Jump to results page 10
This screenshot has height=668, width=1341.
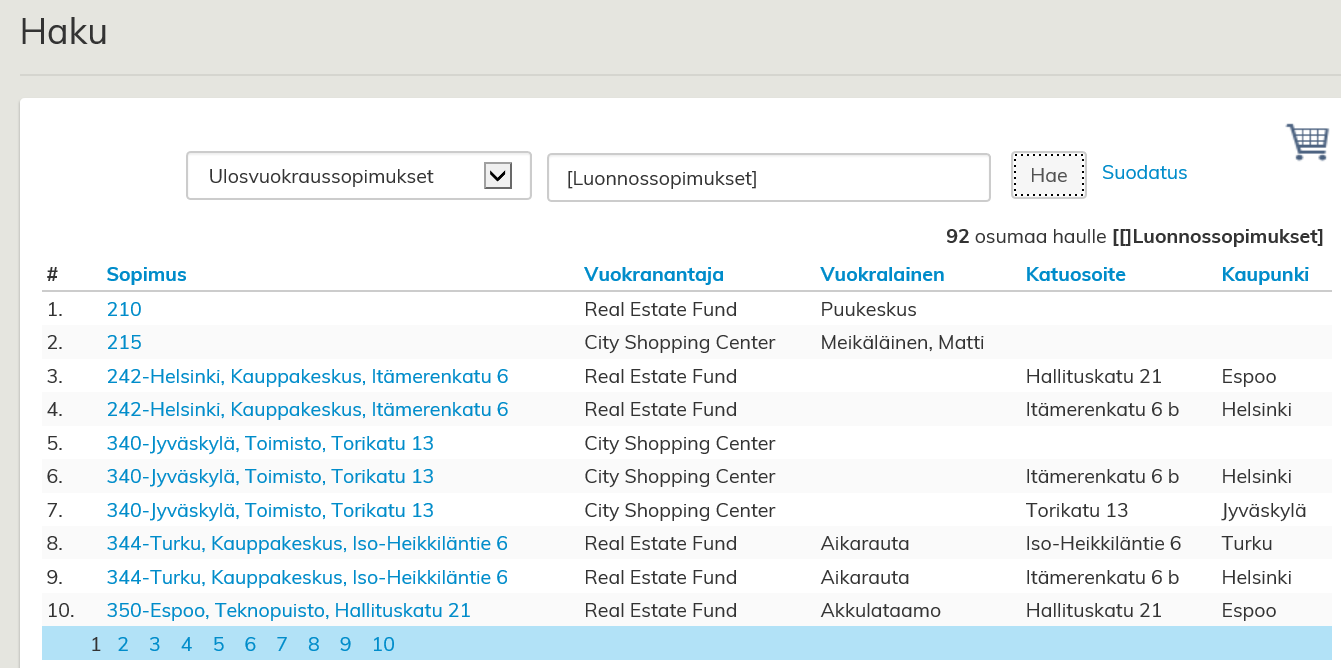pyautogui.click(x=383, y=644)
